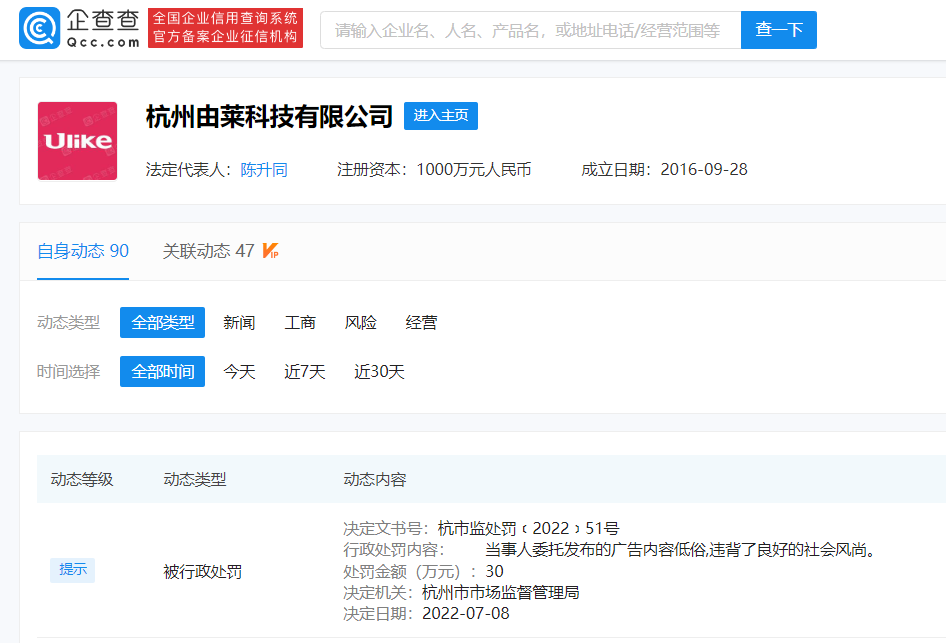The image size is (946, 643).
Task: Filter dynamics to 近30天
Action: pyautogui.click(x=379, y=372)
